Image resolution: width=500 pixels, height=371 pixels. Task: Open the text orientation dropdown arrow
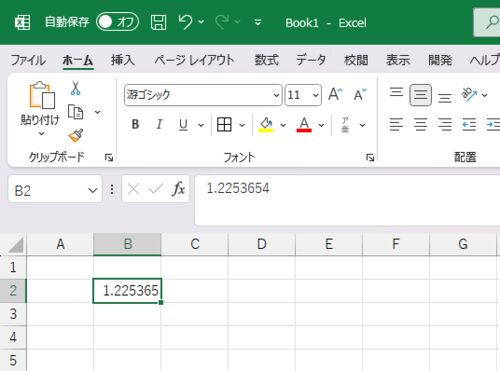pyautogui.click(x=485, y=95)
